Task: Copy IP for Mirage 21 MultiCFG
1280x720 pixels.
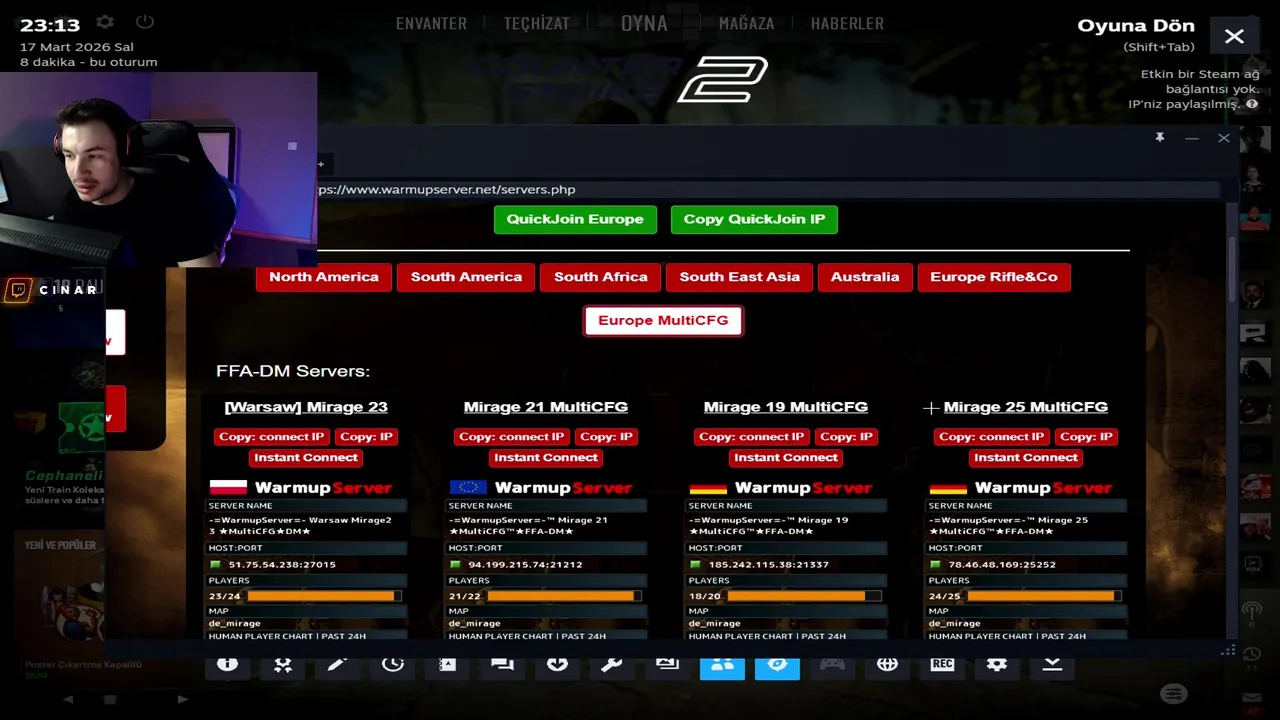Action: (606, 437)
